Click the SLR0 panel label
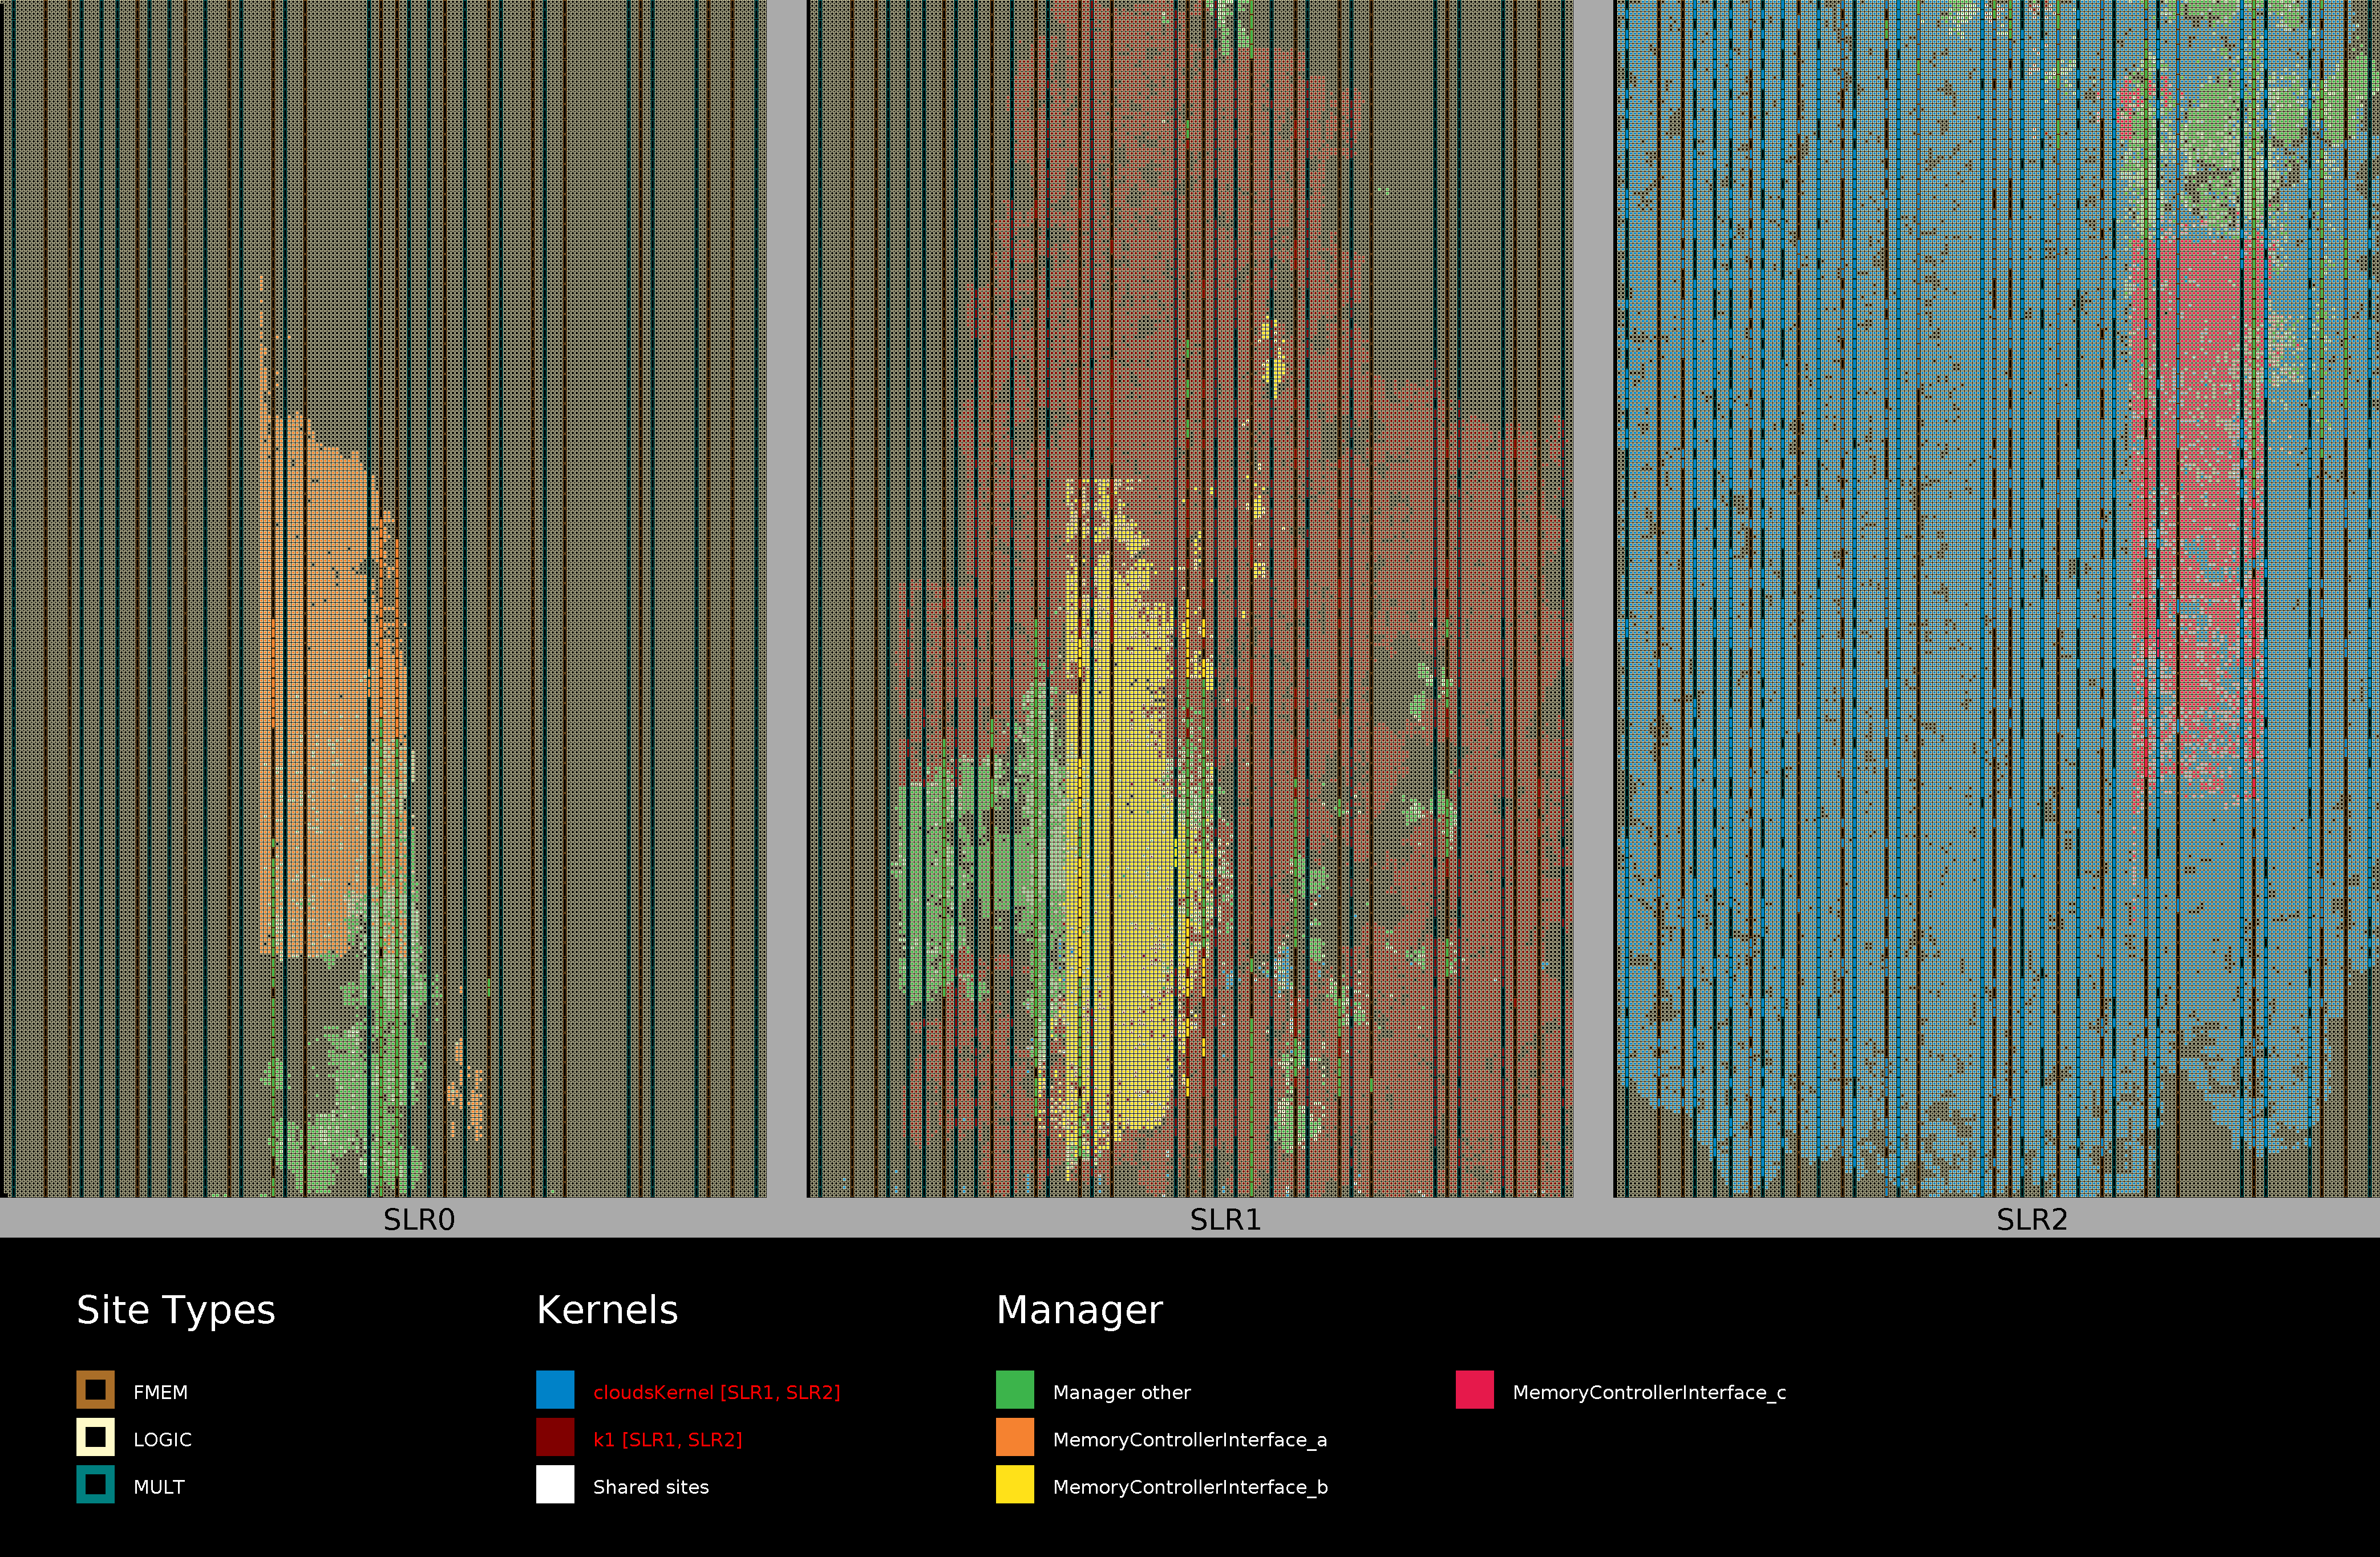This screenshot has width=2380, height=1557. (419, 1220)
